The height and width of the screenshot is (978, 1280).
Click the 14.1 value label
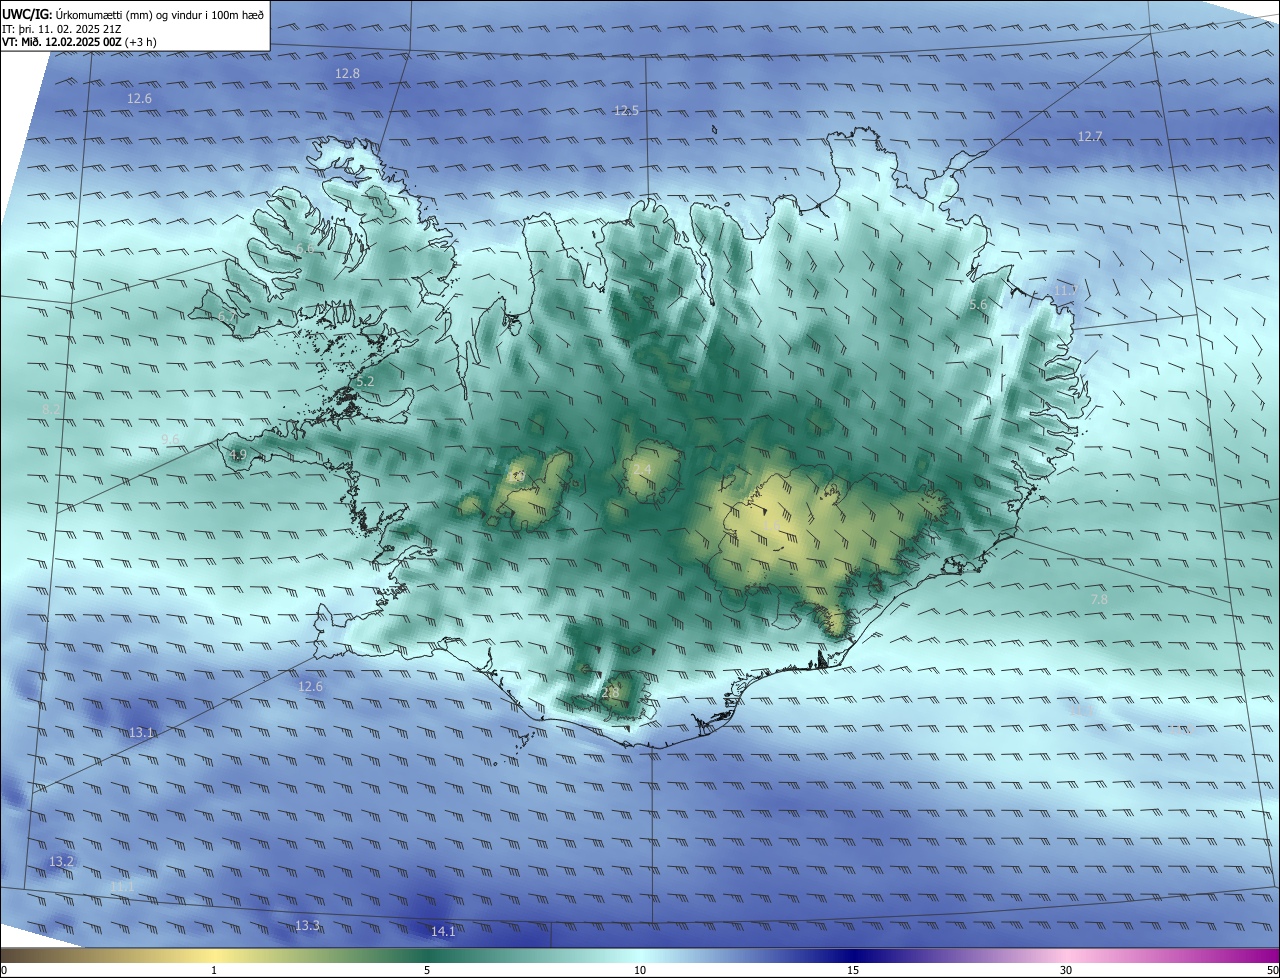443,932
